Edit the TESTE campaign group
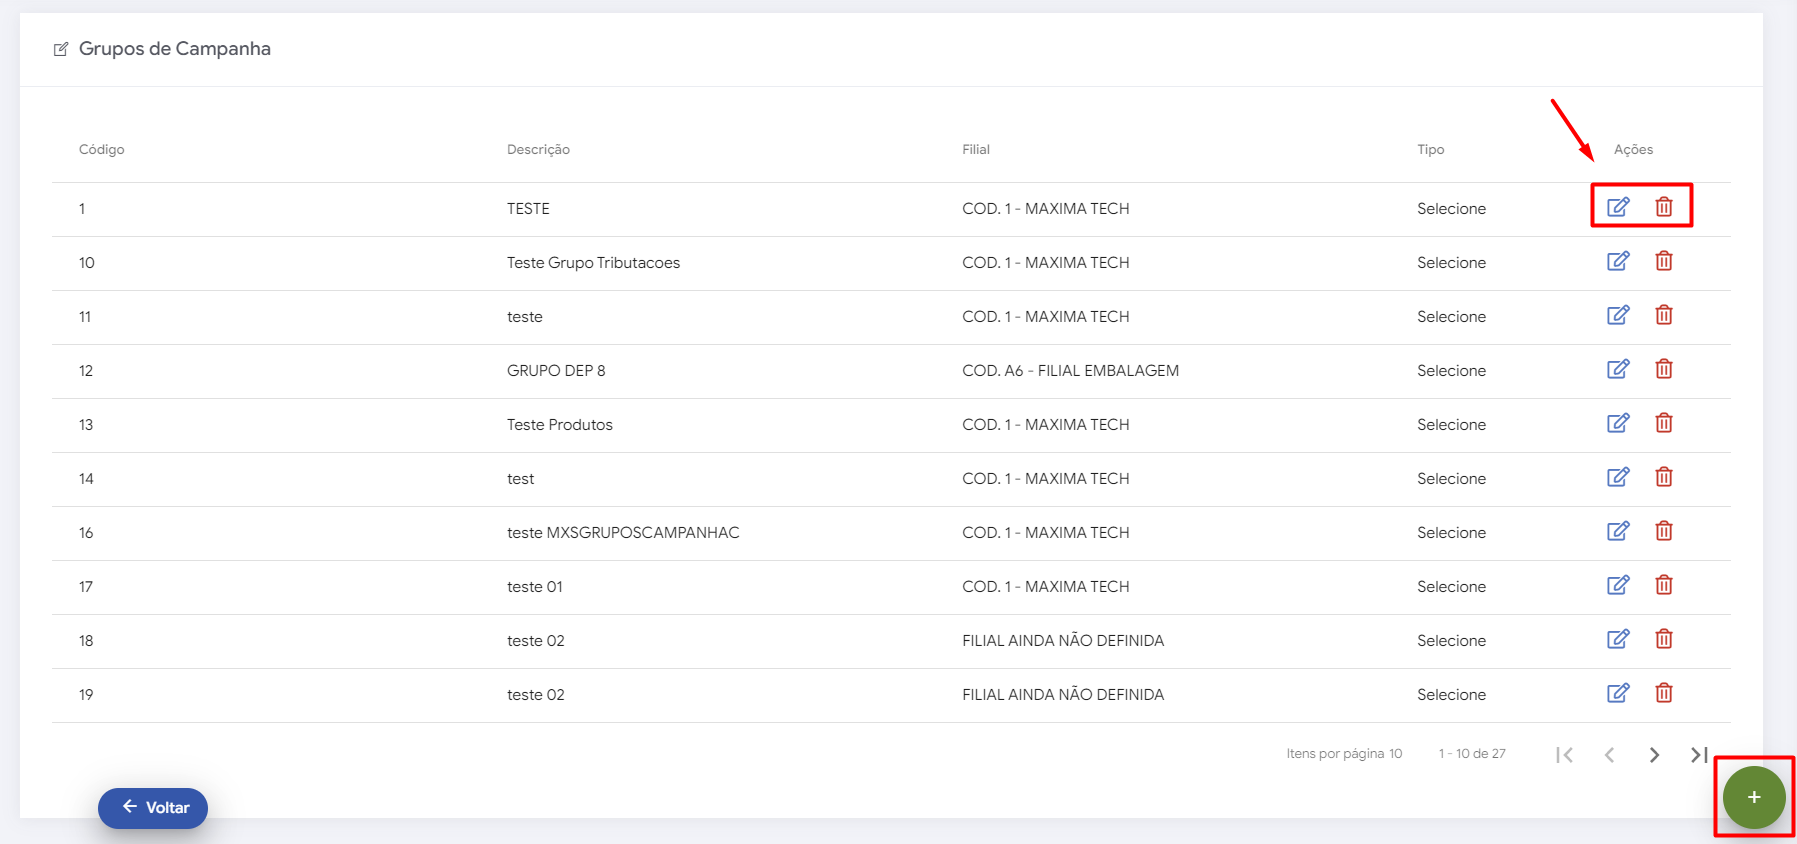This screenshot has width=1797, height=844. tap(1618, 207)
